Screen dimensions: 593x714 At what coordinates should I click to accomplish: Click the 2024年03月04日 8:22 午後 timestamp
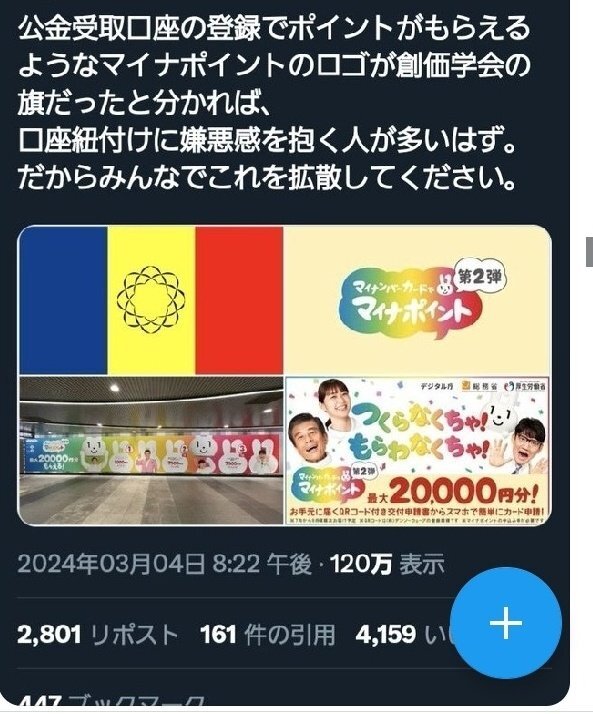click(165, 565)
